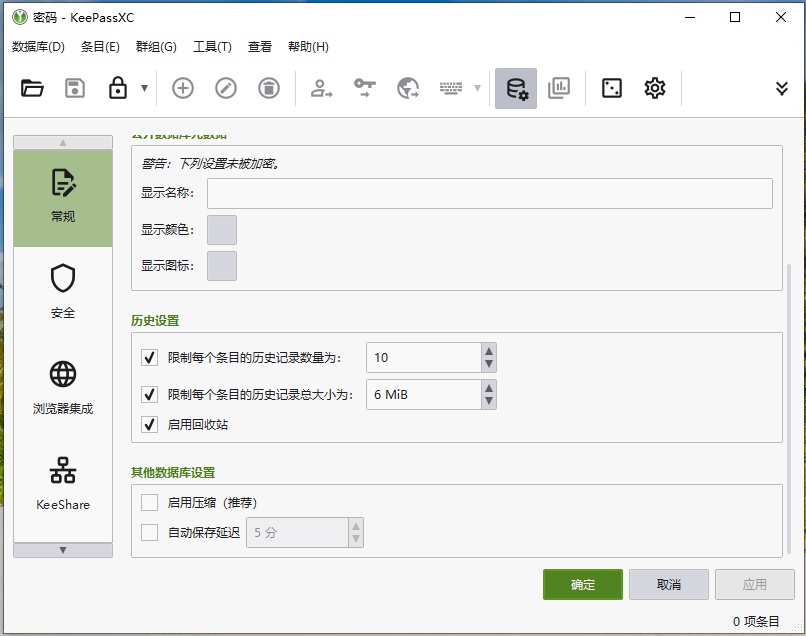Image resolution: width=806 pixels, height=636 pixels.
Task: Open the 群组(G) menu
Action: [156, 47]
